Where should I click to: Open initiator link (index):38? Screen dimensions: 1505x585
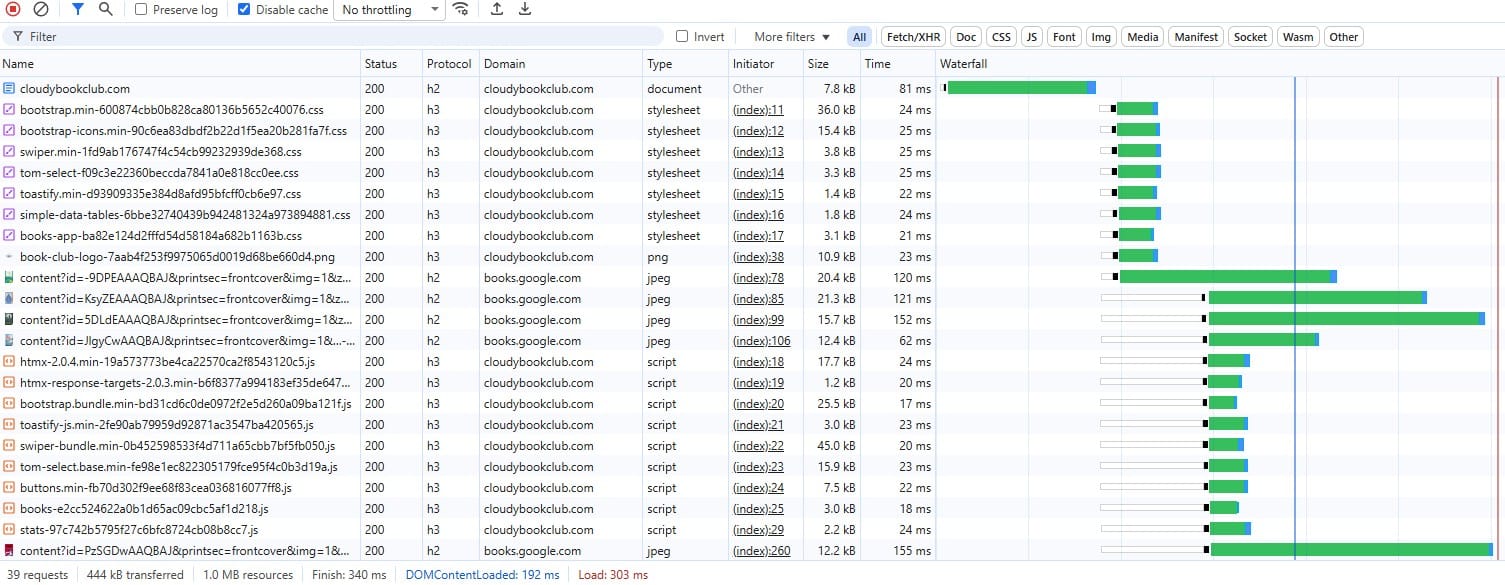click(x=758, y=257)
